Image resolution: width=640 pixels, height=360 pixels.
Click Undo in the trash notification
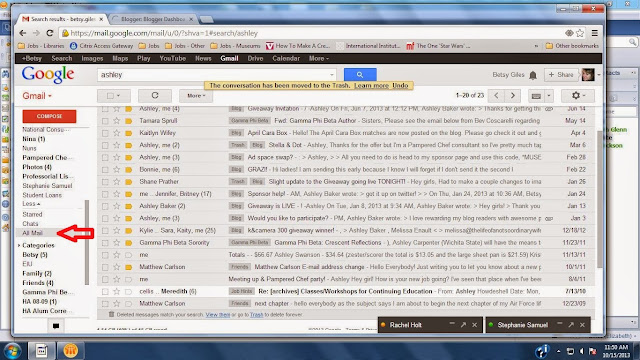pyautogui.click(x=400, y=85)
